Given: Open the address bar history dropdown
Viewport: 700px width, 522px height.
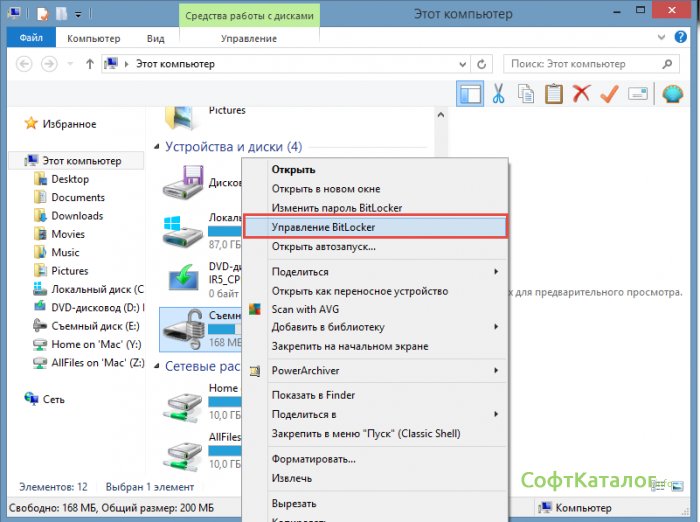Looking at the screenshot, I should tap(467, 64).
